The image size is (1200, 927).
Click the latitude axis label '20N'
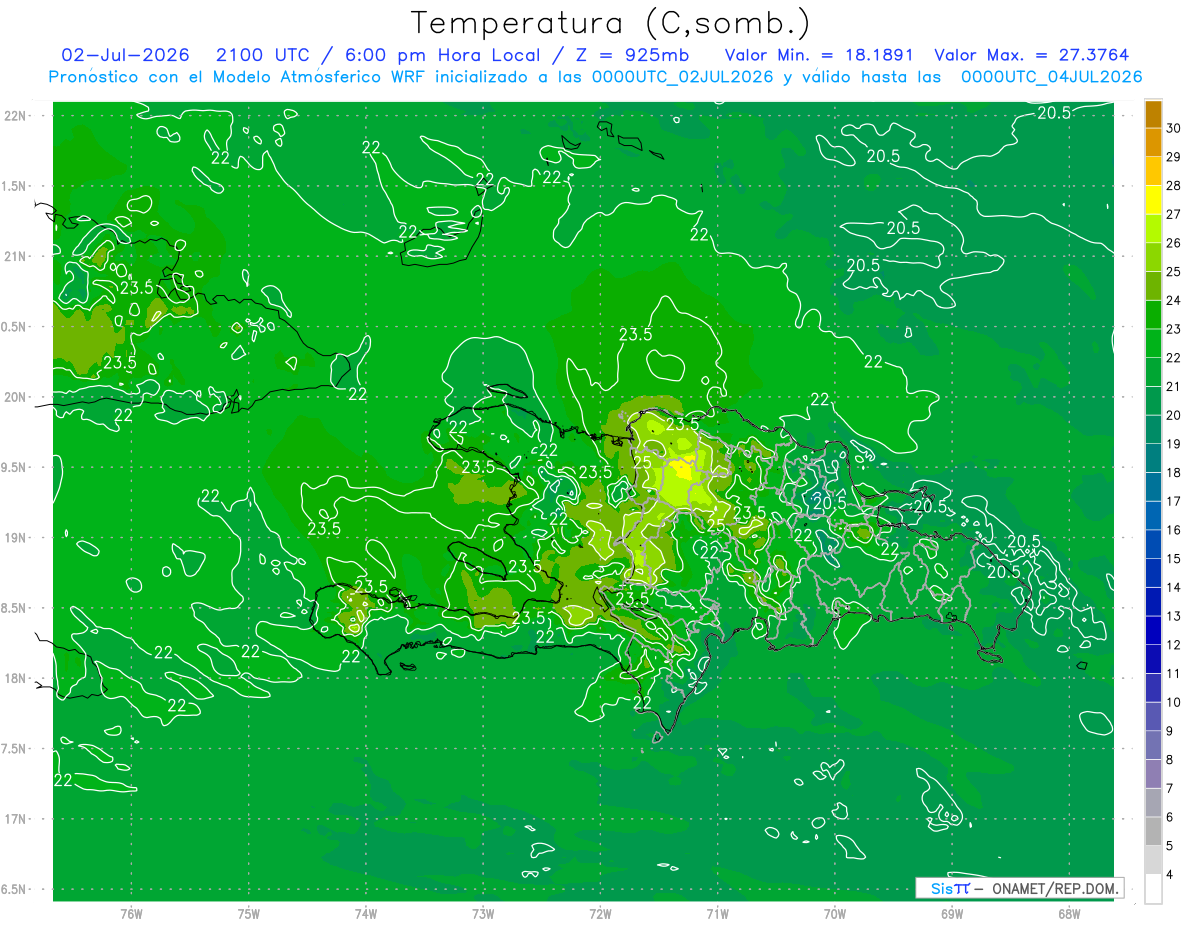click(16, 398)
